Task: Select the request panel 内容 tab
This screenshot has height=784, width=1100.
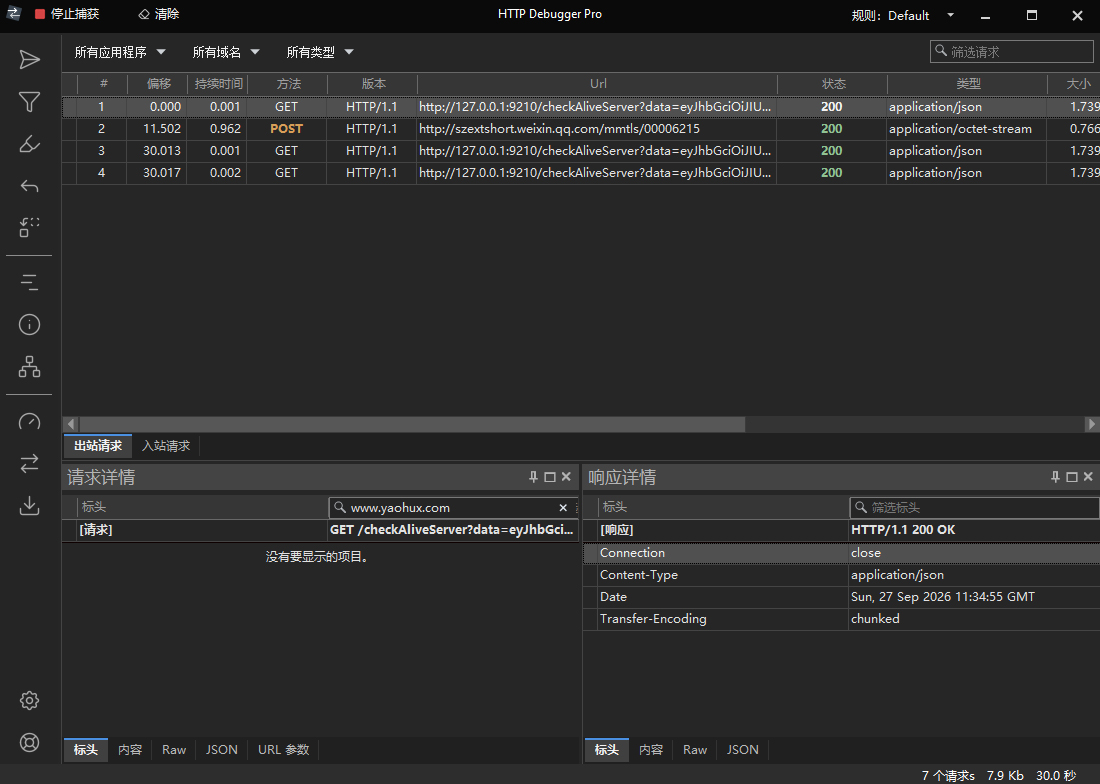Action: (x=130, y=750)
